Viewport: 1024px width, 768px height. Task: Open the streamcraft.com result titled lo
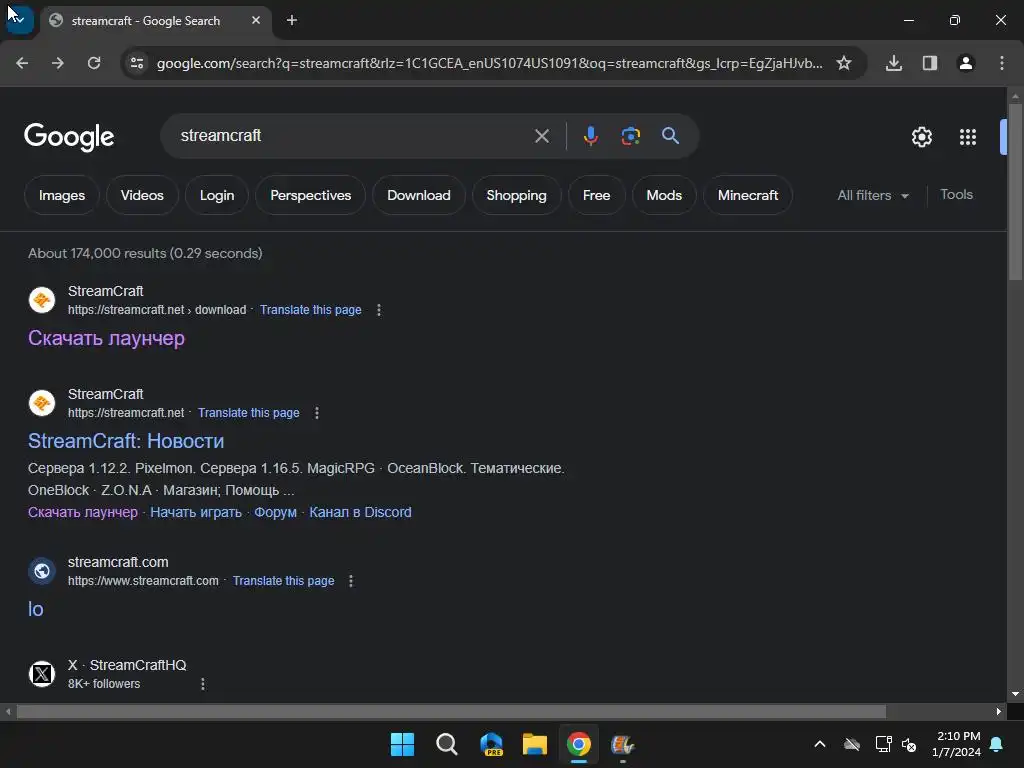pos(36,609)
